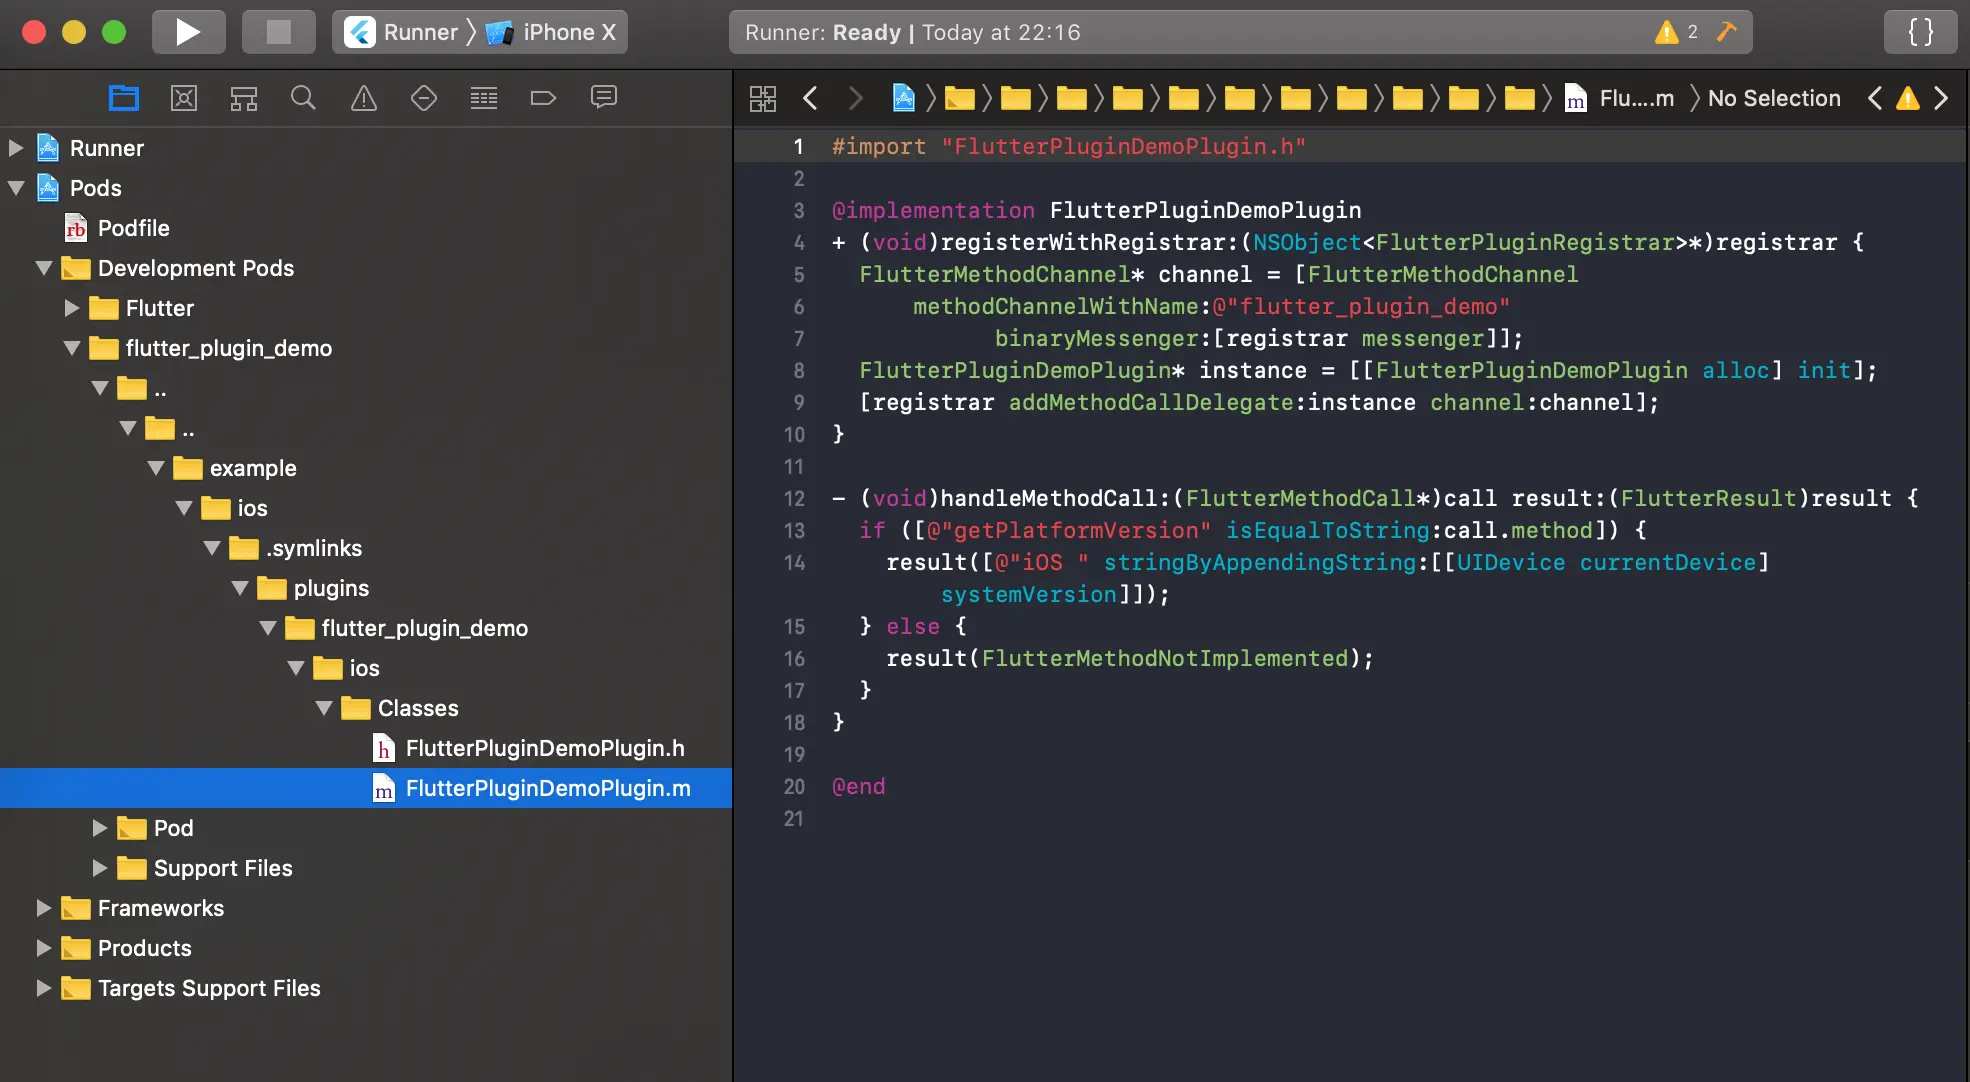Viewport: 1970px width, 1082px height.
Task: Expand the Runner project
Action: [x=16, y=148]
